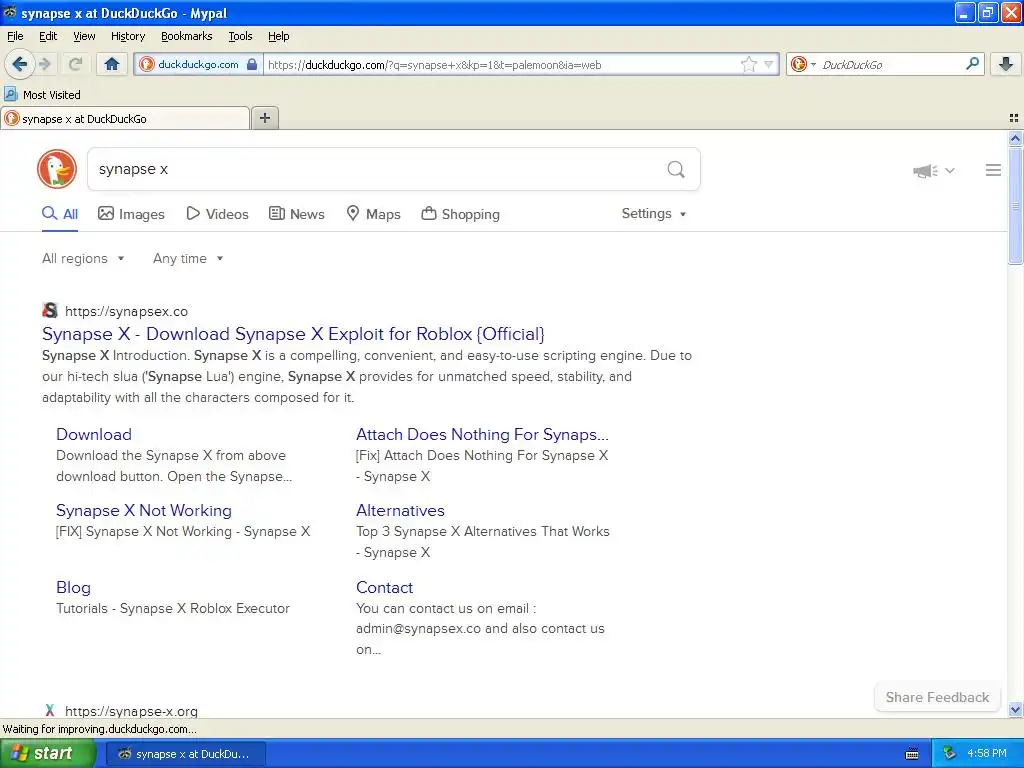
Task: Switch to Maps results
Action: [374, 214]
